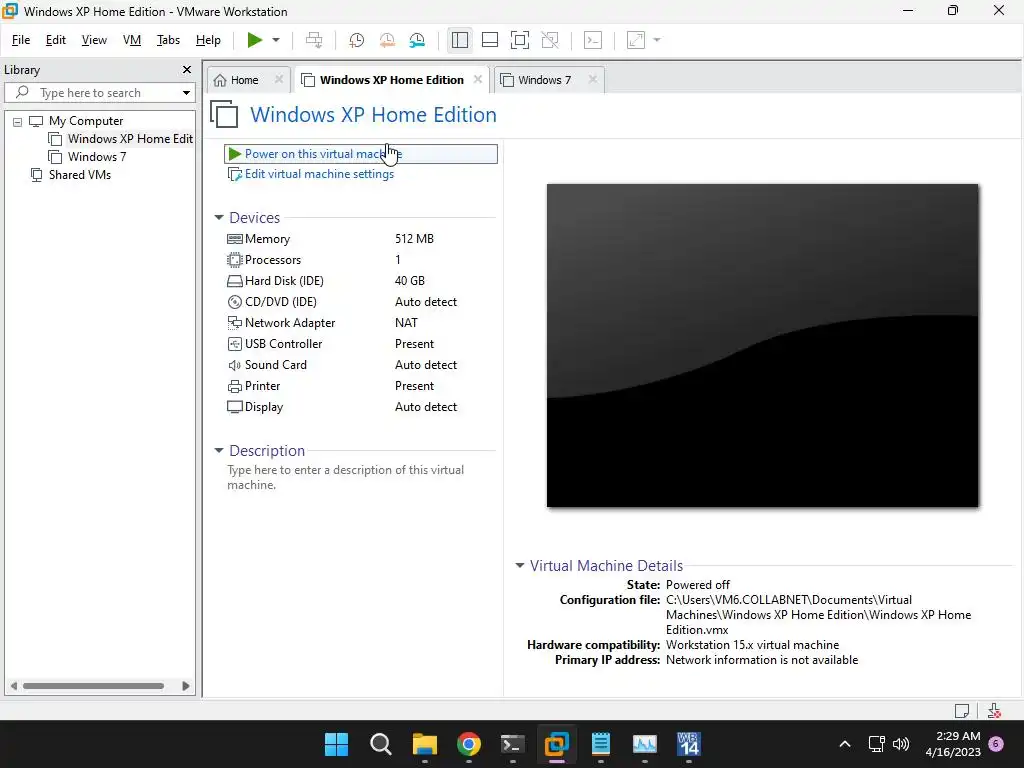Image resolution: width=1024 pixels, height=768 pixels.
Task: Collapse the My Computer tree node
Action: 18,121
